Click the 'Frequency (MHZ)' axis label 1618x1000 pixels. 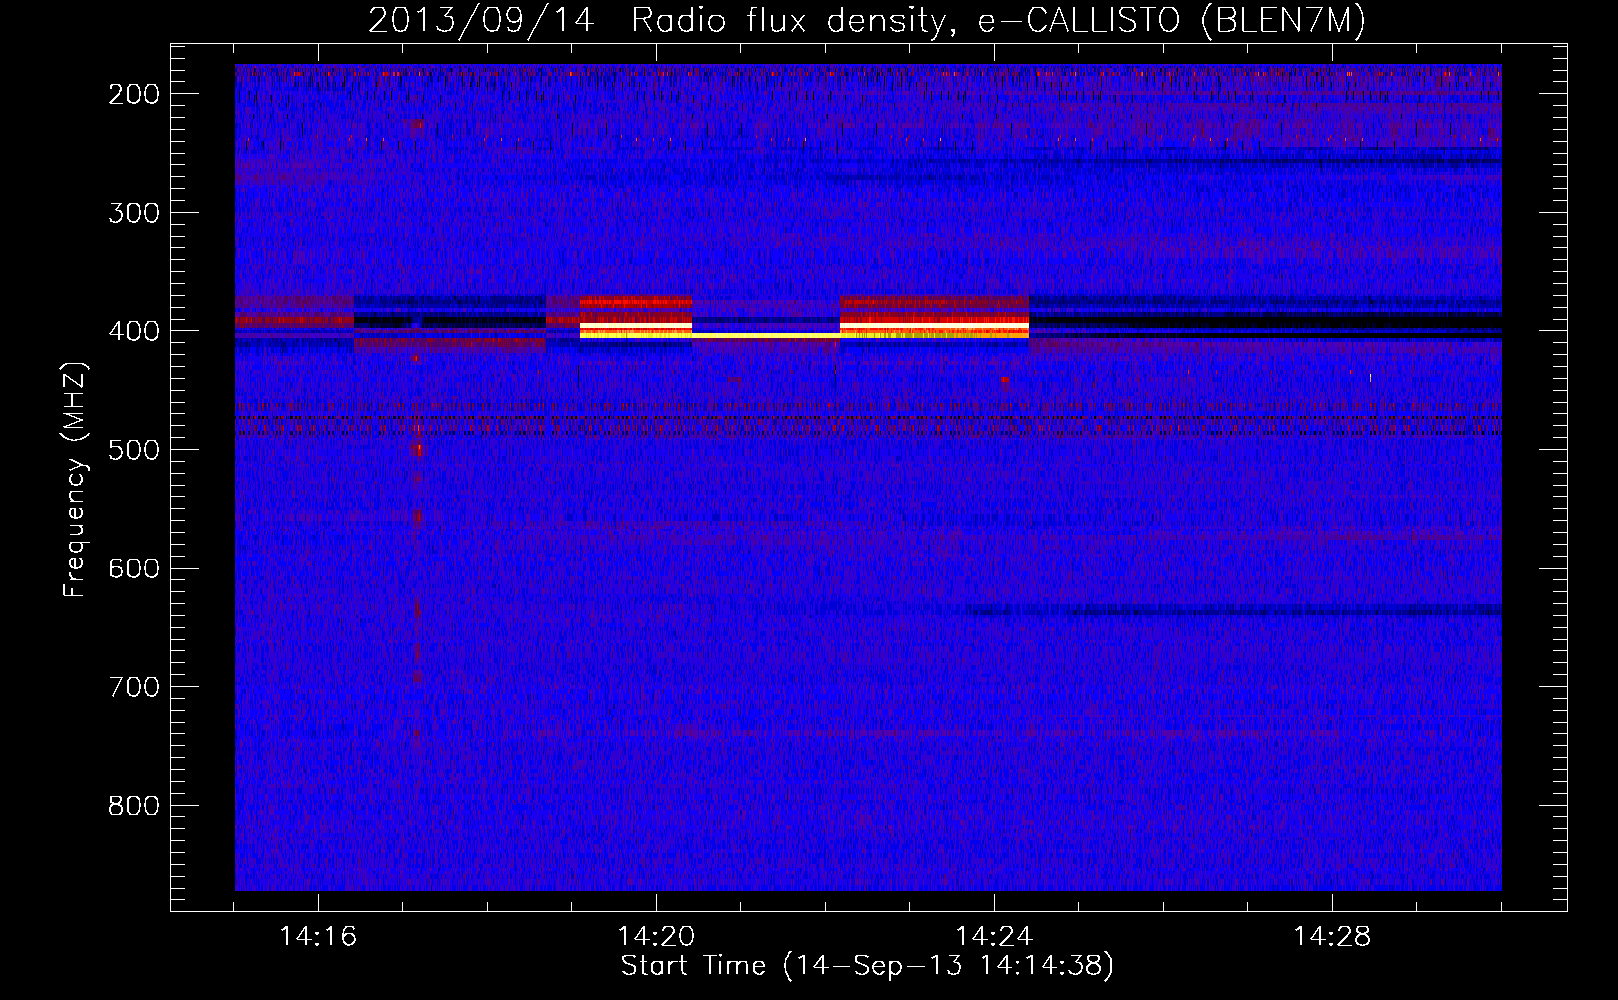[x=75, y=480]
